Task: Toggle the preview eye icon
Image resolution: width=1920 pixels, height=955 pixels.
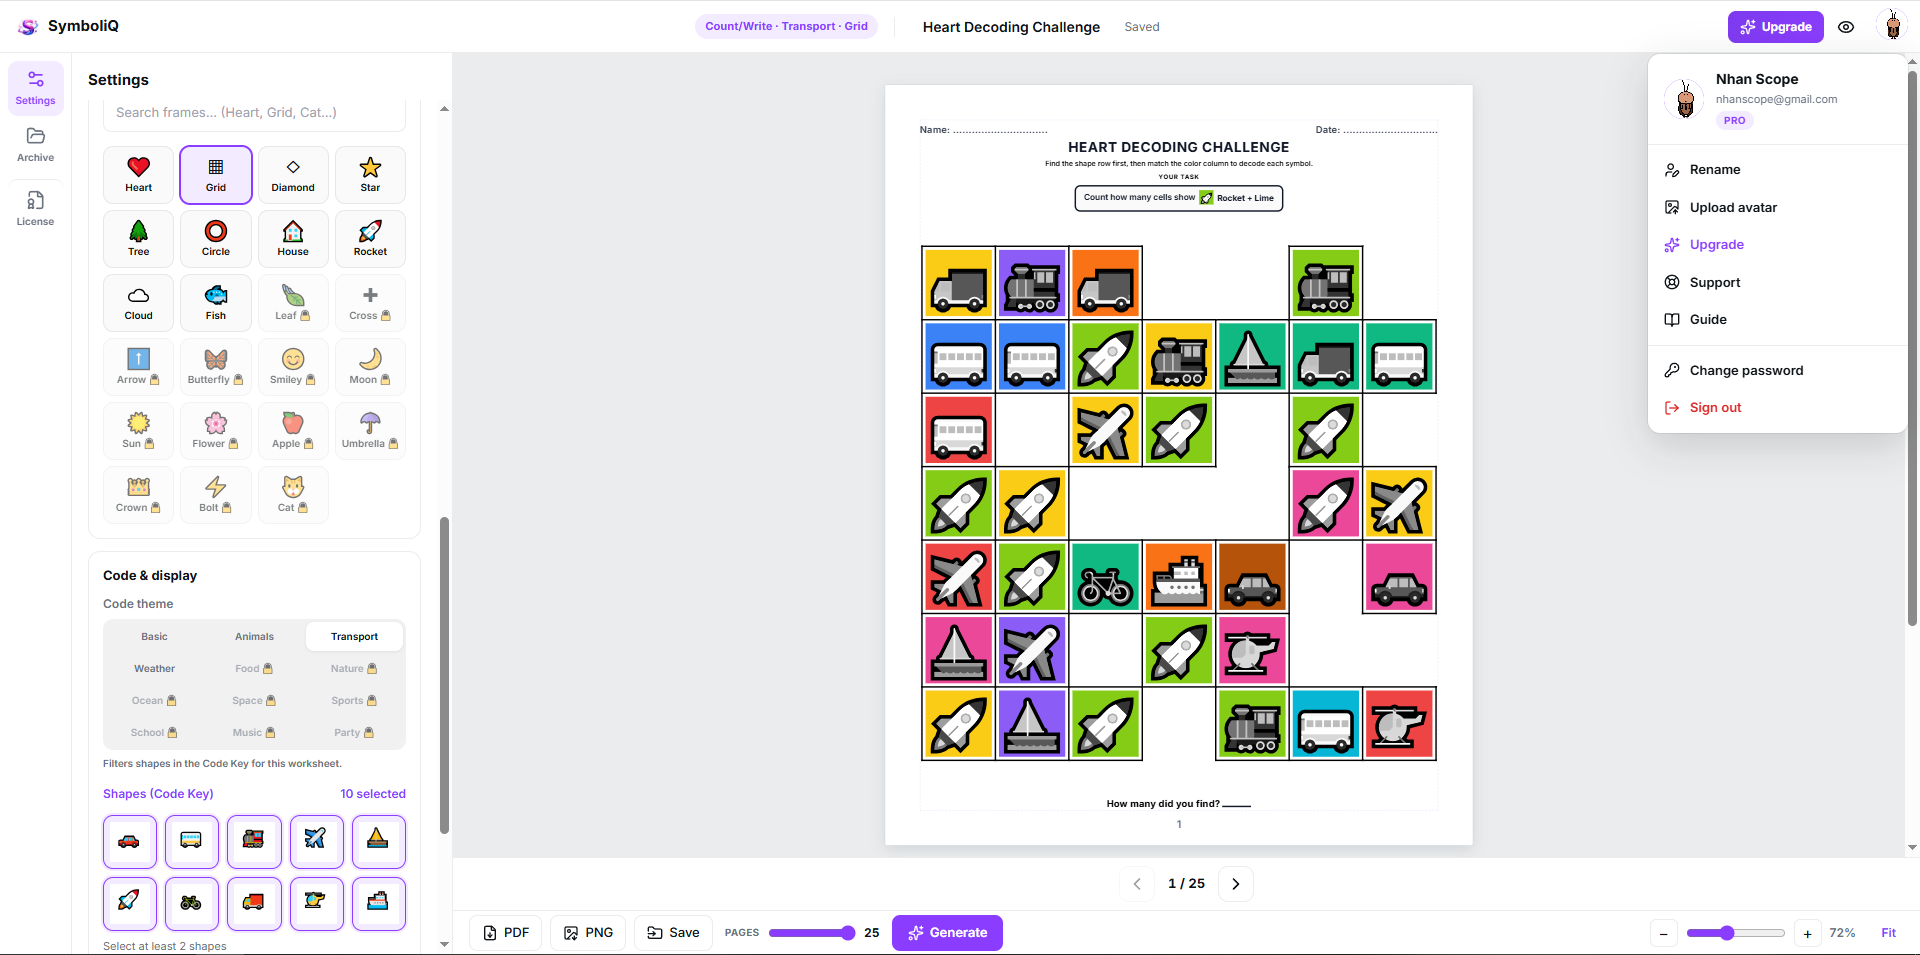Action: tap(1846, 27)
